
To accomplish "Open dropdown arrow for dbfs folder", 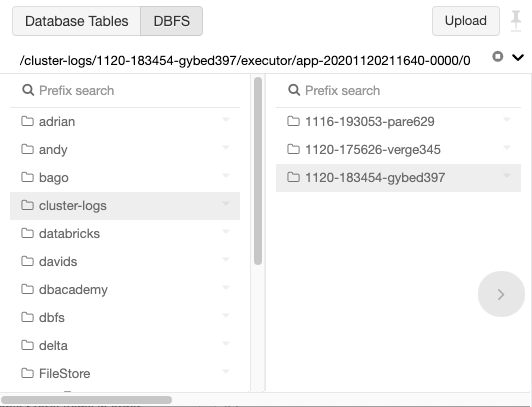I will coord(226,315).
